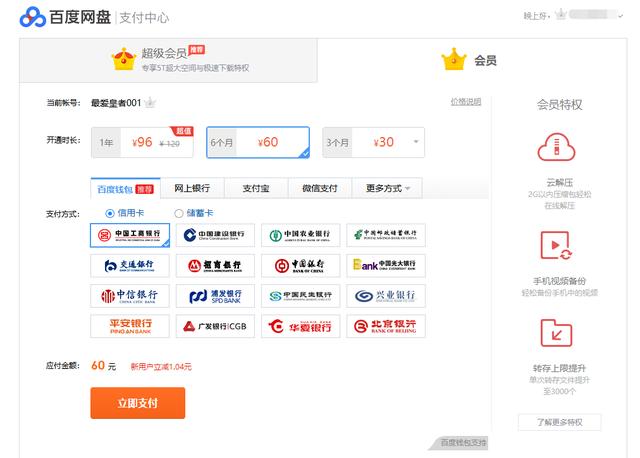Click the 支付中心 header text
Screen dimensions: 640x458
pyautogui.click(x=144, y=18)
